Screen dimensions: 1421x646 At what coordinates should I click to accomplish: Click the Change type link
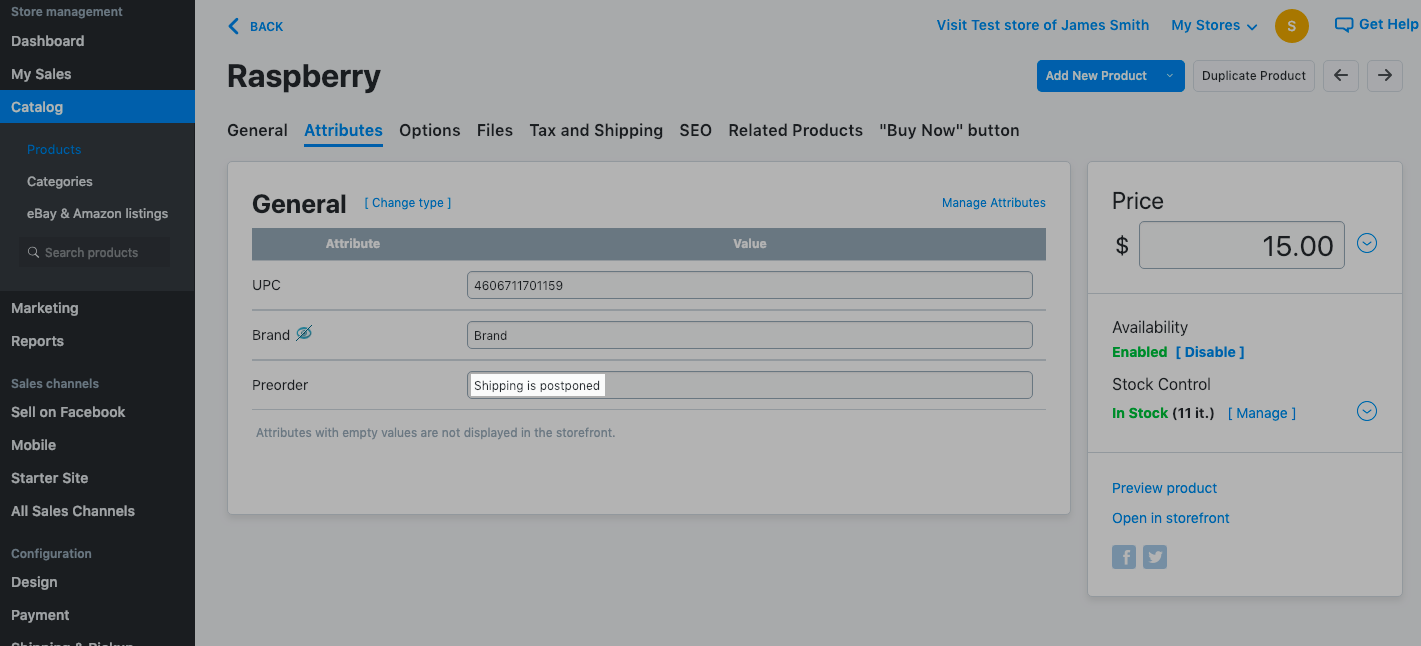(407, 203)
